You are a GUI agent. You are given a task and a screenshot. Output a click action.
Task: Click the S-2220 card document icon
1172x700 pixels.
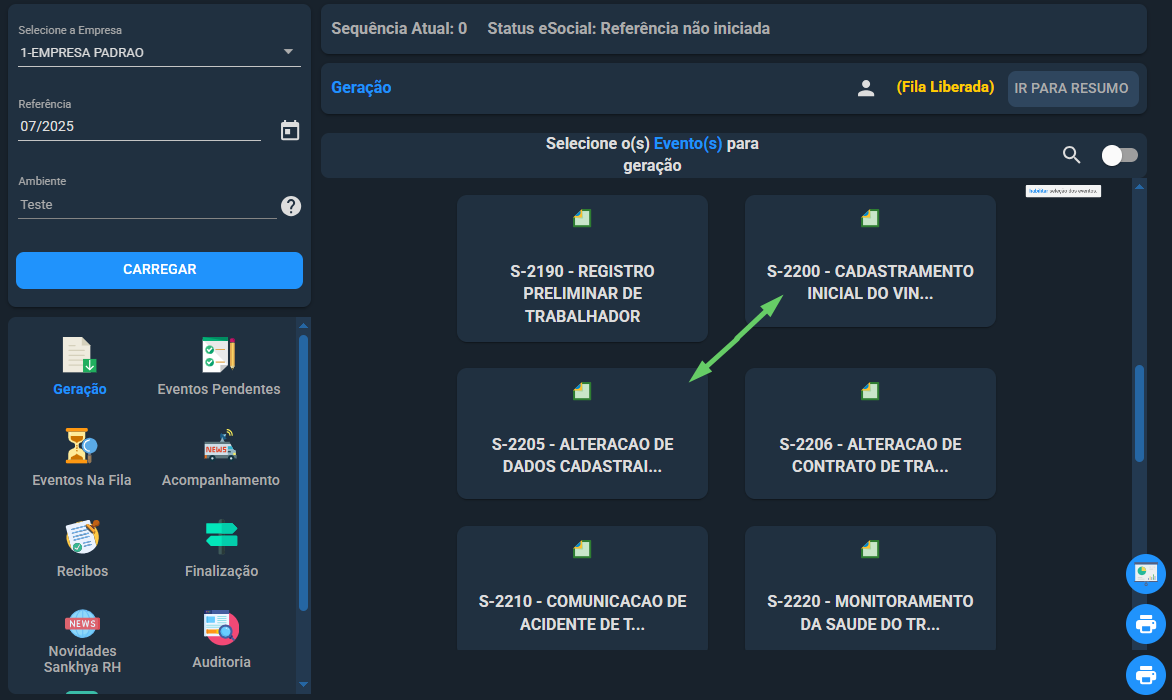click(x=870, y=549)
